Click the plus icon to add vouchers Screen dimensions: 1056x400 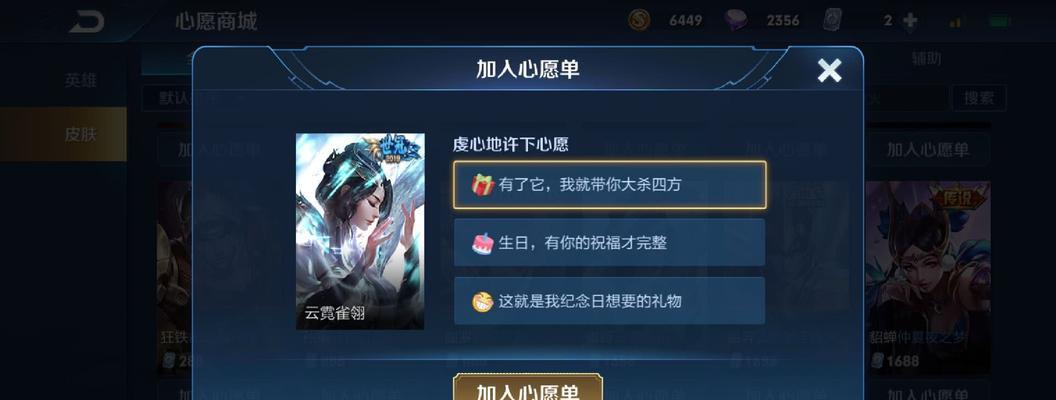910,20
